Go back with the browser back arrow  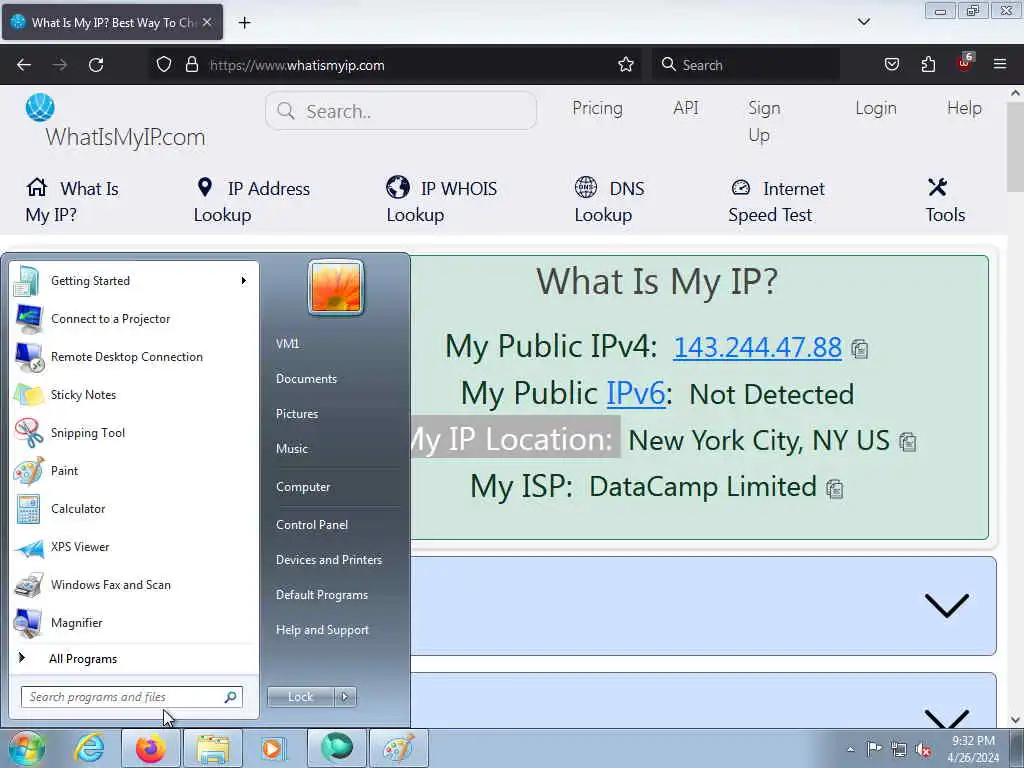(24, 65)
